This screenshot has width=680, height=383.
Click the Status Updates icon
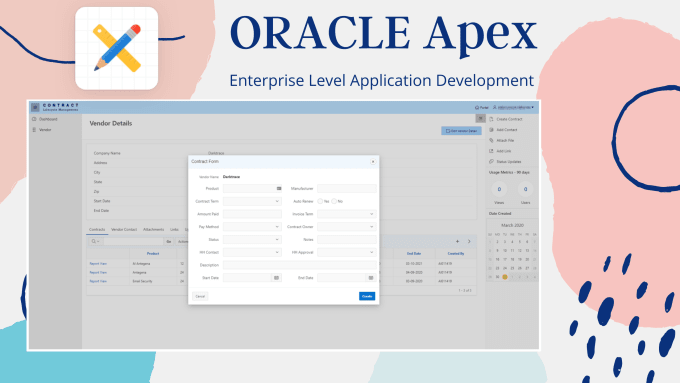click(x=491, y=161)
